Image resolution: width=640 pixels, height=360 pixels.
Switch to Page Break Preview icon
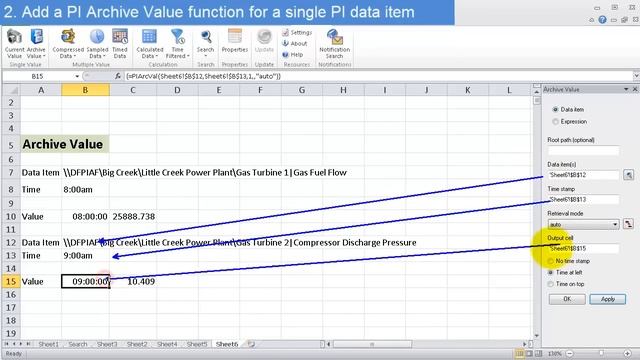(538, 353)
